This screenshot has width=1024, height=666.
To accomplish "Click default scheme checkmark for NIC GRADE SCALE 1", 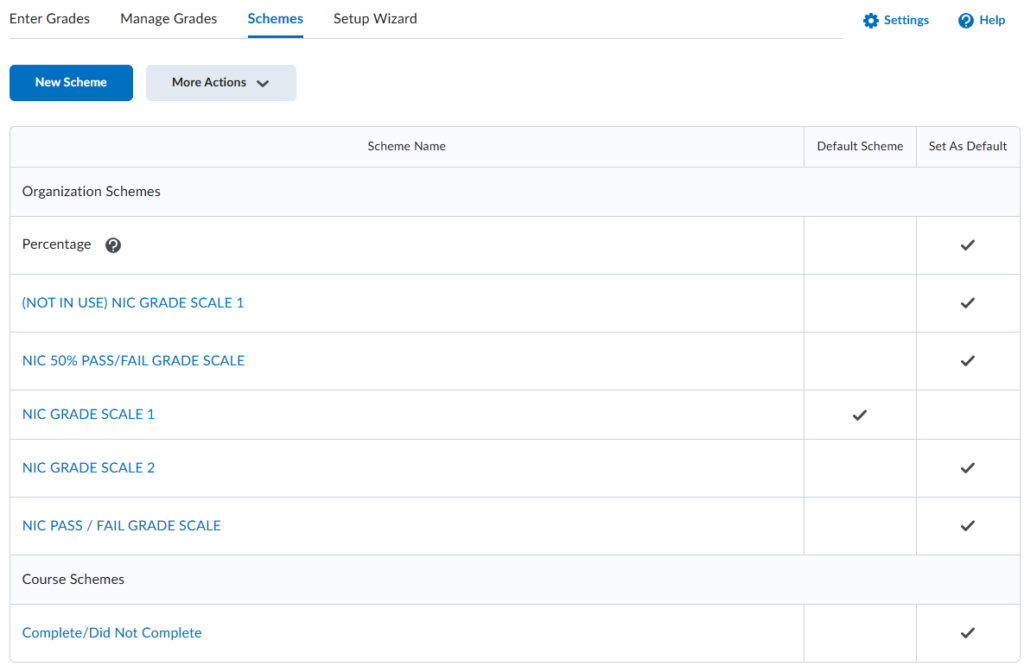I will point(859,415).
